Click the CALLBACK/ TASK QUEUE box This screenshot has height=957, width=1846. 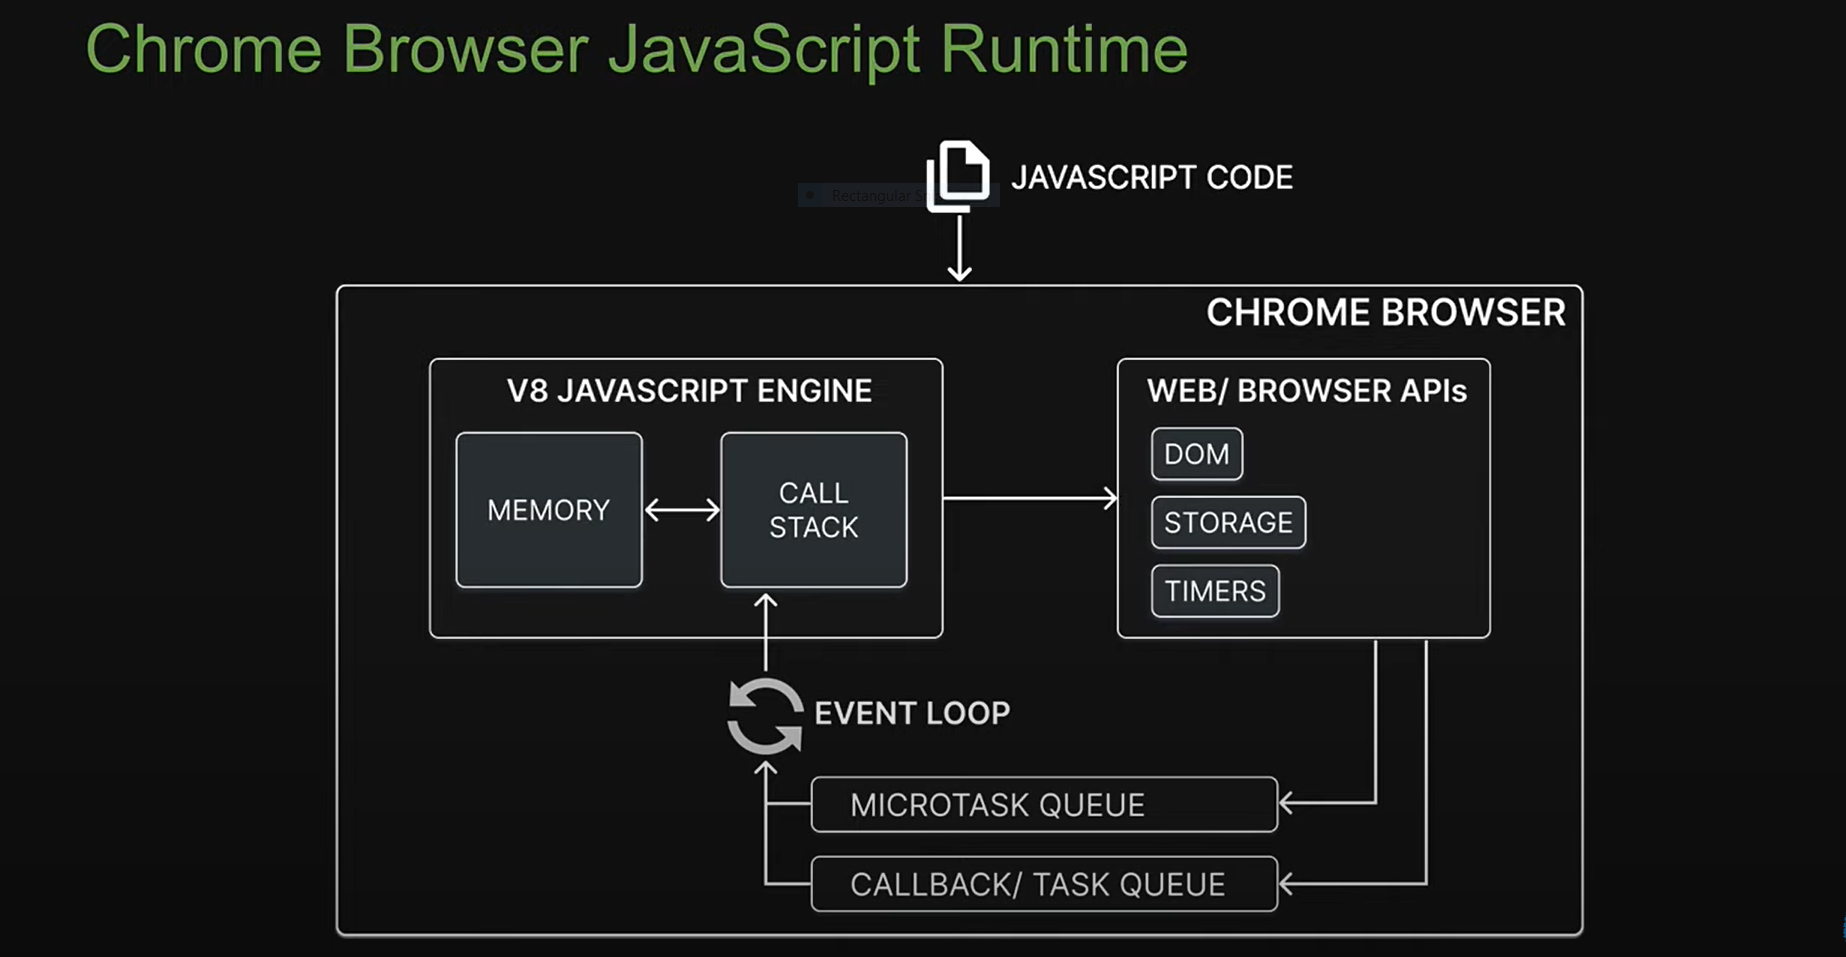1044,884
